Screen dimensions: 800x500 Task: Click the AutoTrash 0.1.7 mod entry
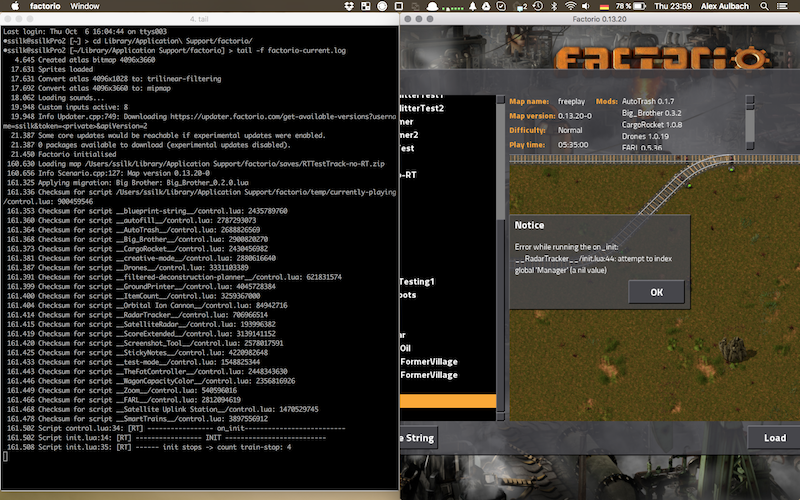[647, 102]
